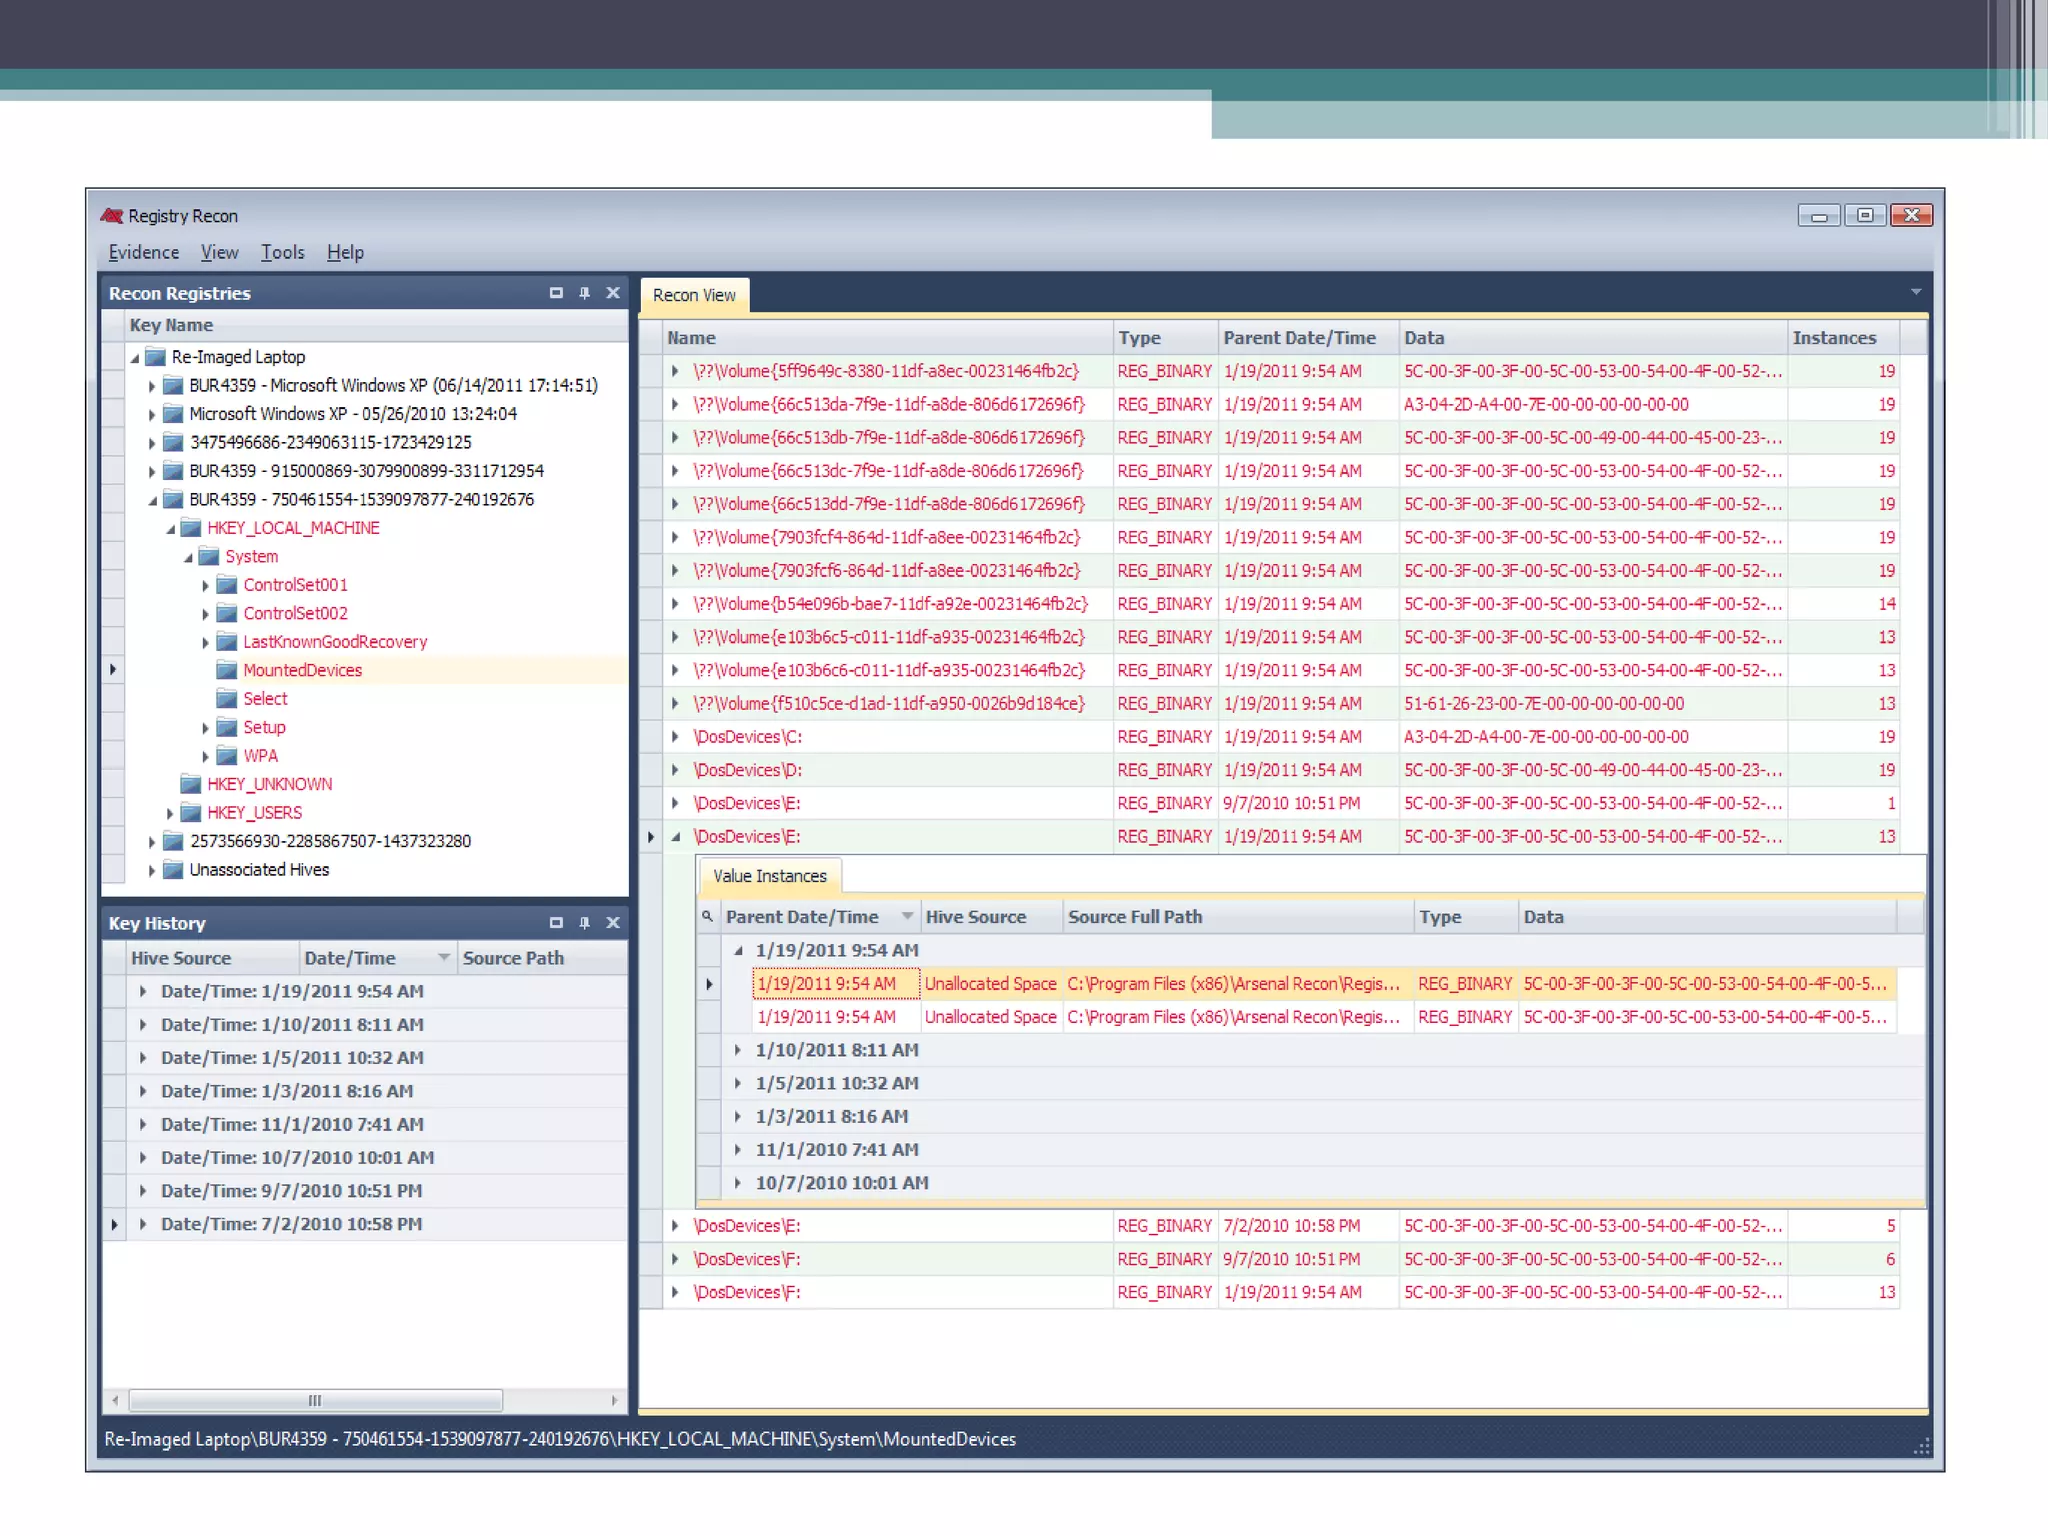Collapse the System registry key

[x=188, y=557]
